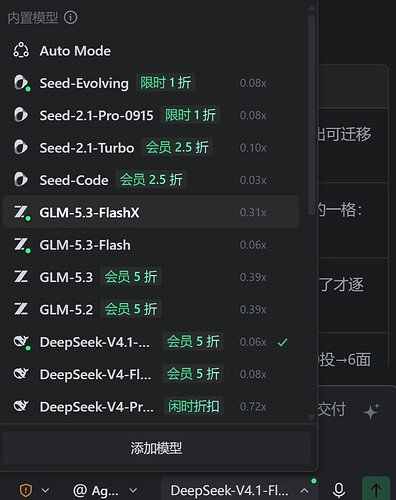The height and width of the screenshot is (500, 396).
Task: Click the 闲时折扣 tag on DeepSeek-V4-Pr
Action: 194,406
